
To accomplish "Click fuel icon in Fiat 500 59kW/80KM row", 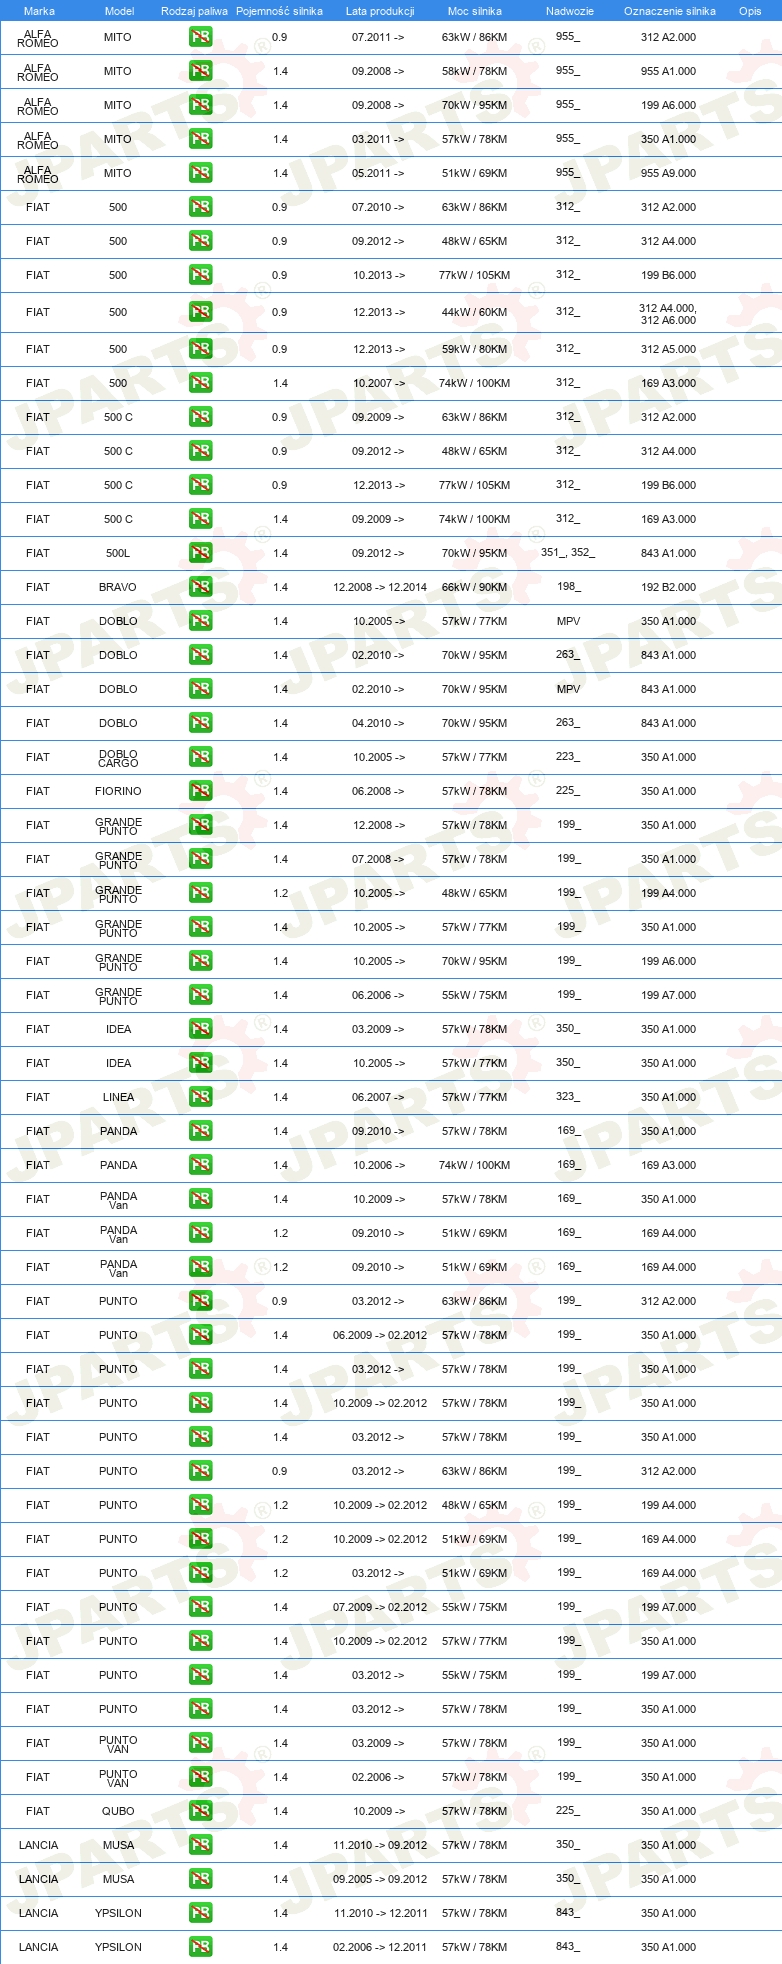I will pyautogui.click(x=200, y=349).
